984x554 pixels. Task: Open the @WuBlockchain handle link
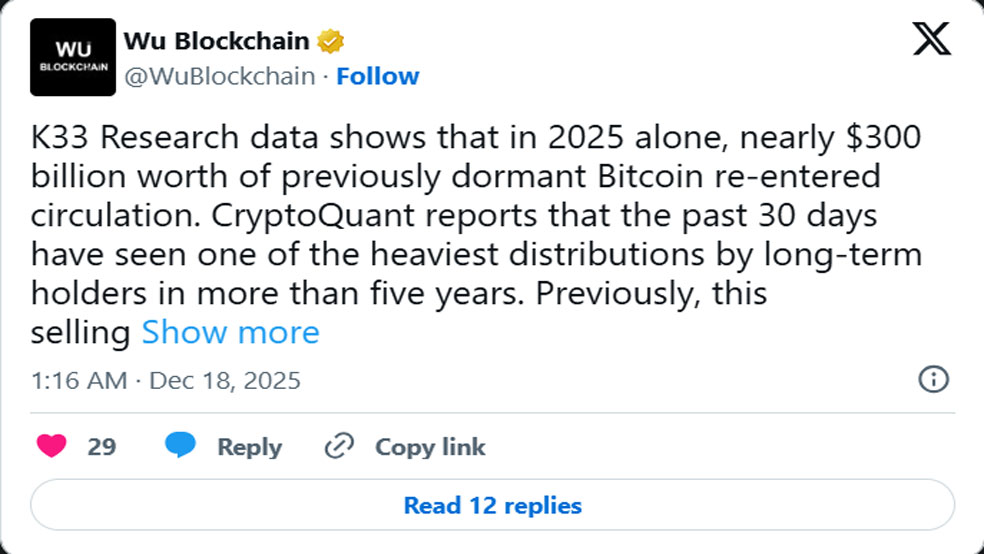219,77
